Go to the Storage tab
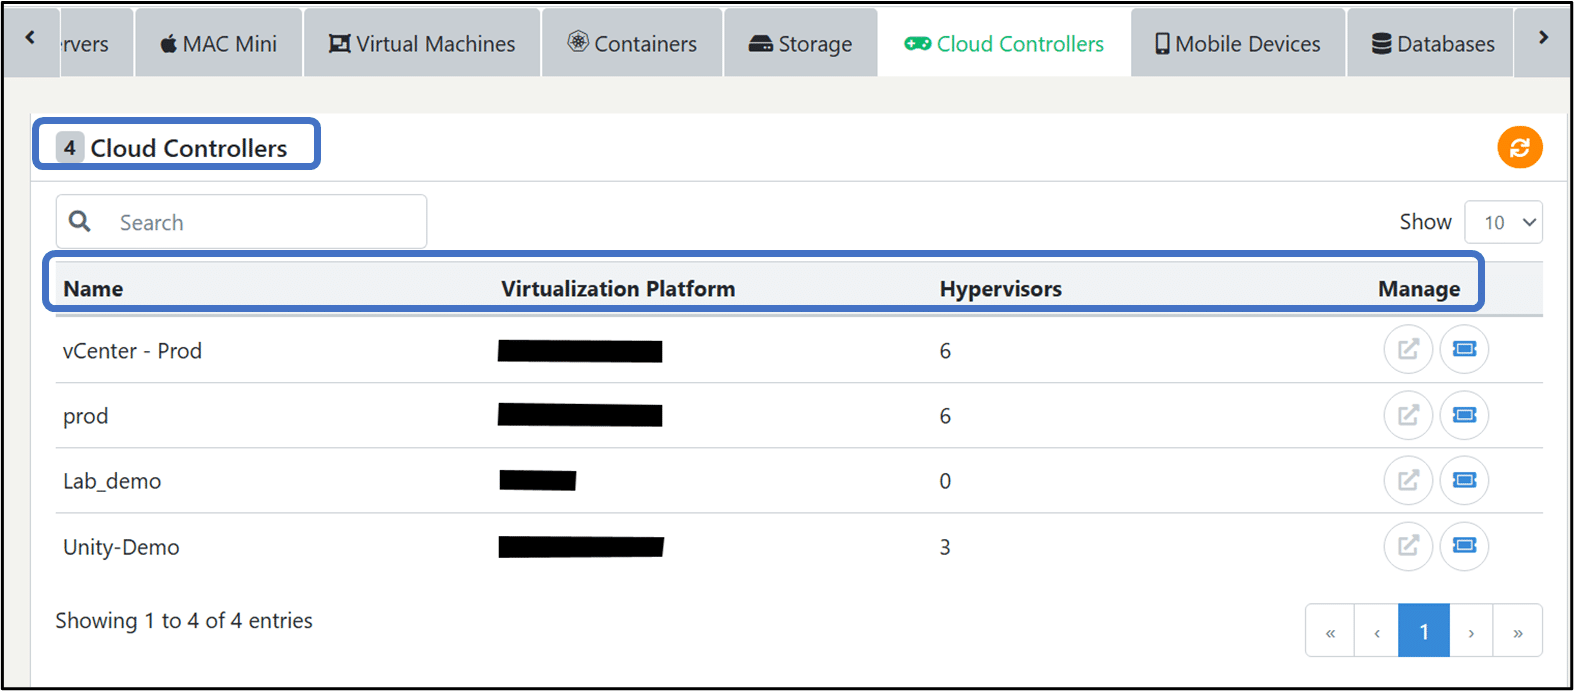 [801, 43]
